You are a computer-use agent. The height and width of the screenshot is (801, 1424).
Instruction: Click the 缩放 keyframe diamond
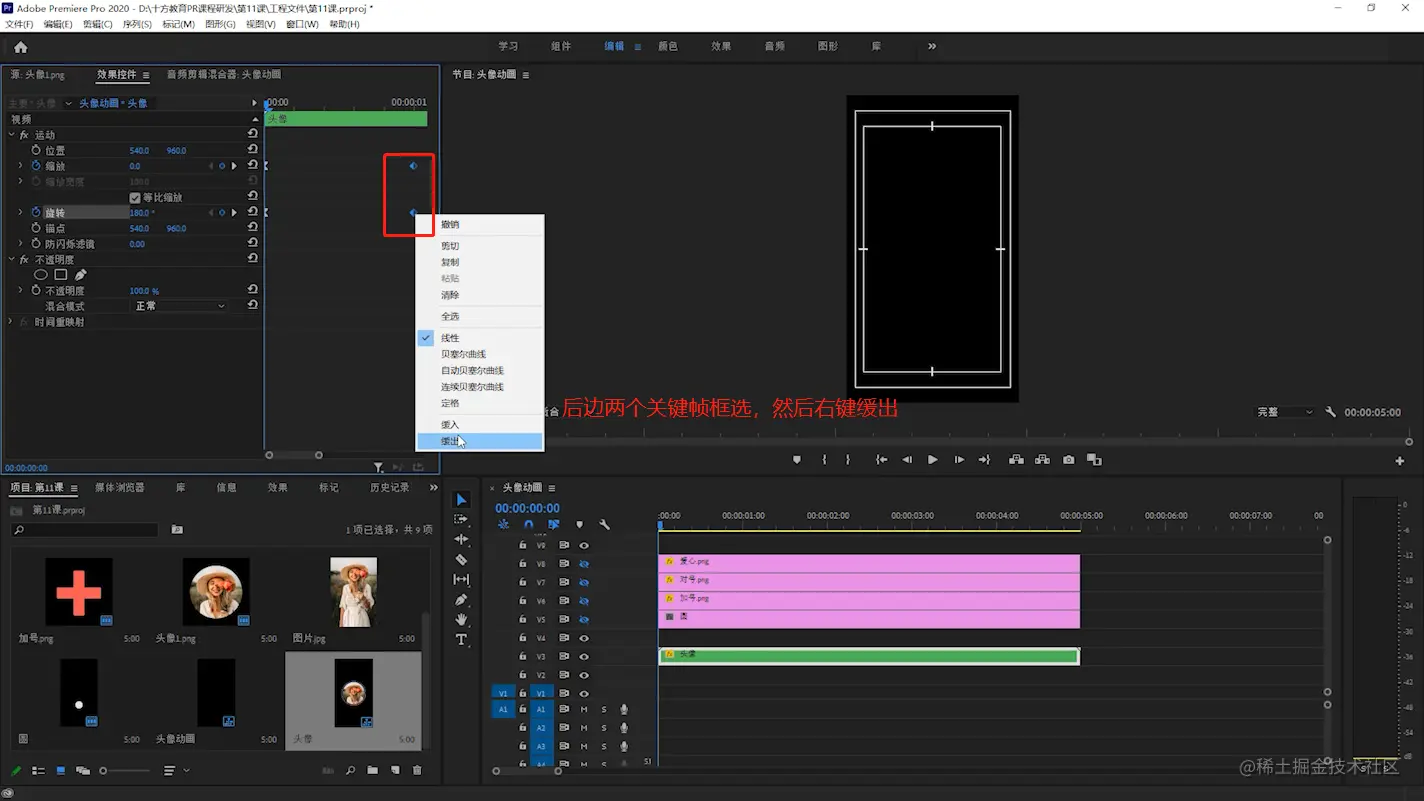413,166
